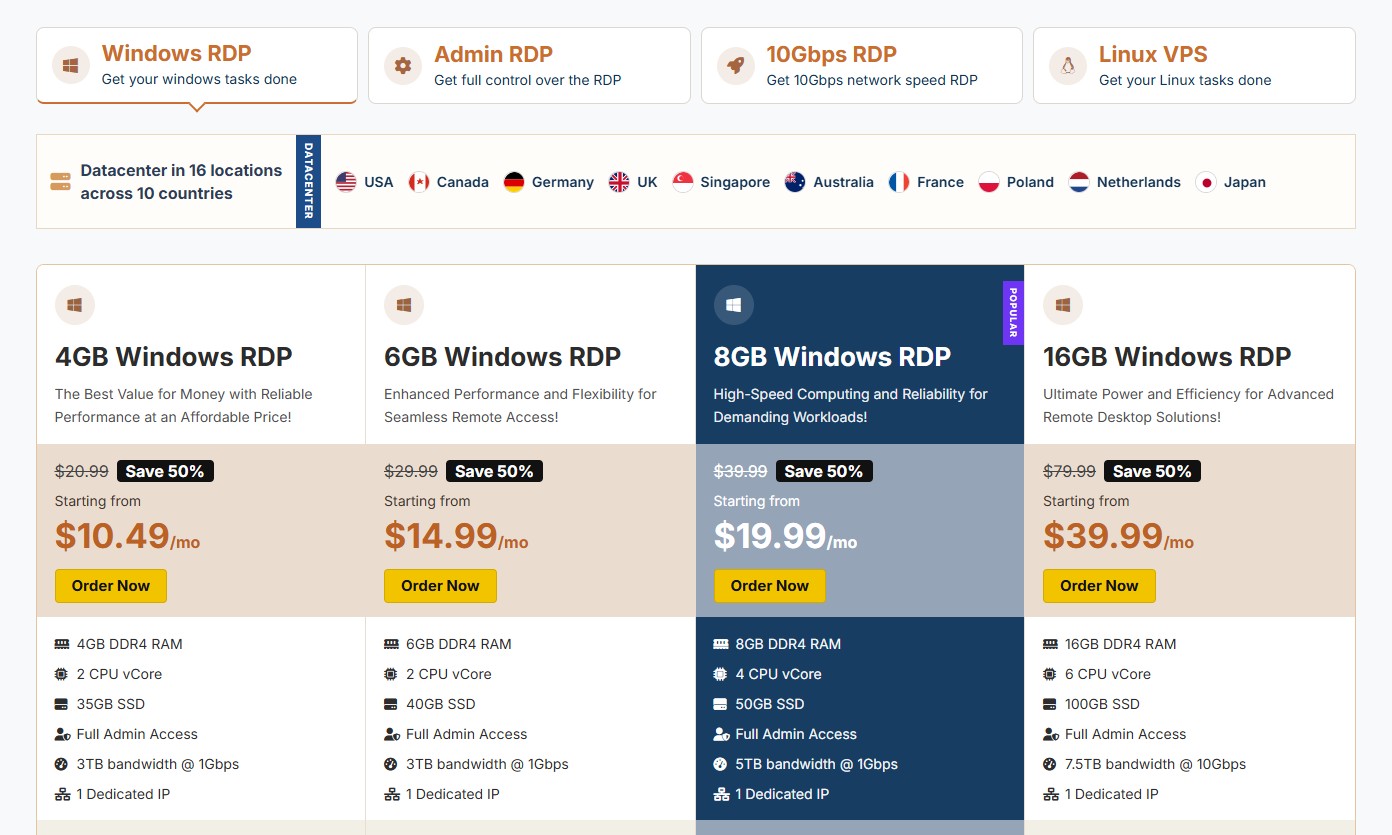This screenshot has width=1392, height=835.
Task: Click the Canada flag icon
Action: [x=419, y=181]
